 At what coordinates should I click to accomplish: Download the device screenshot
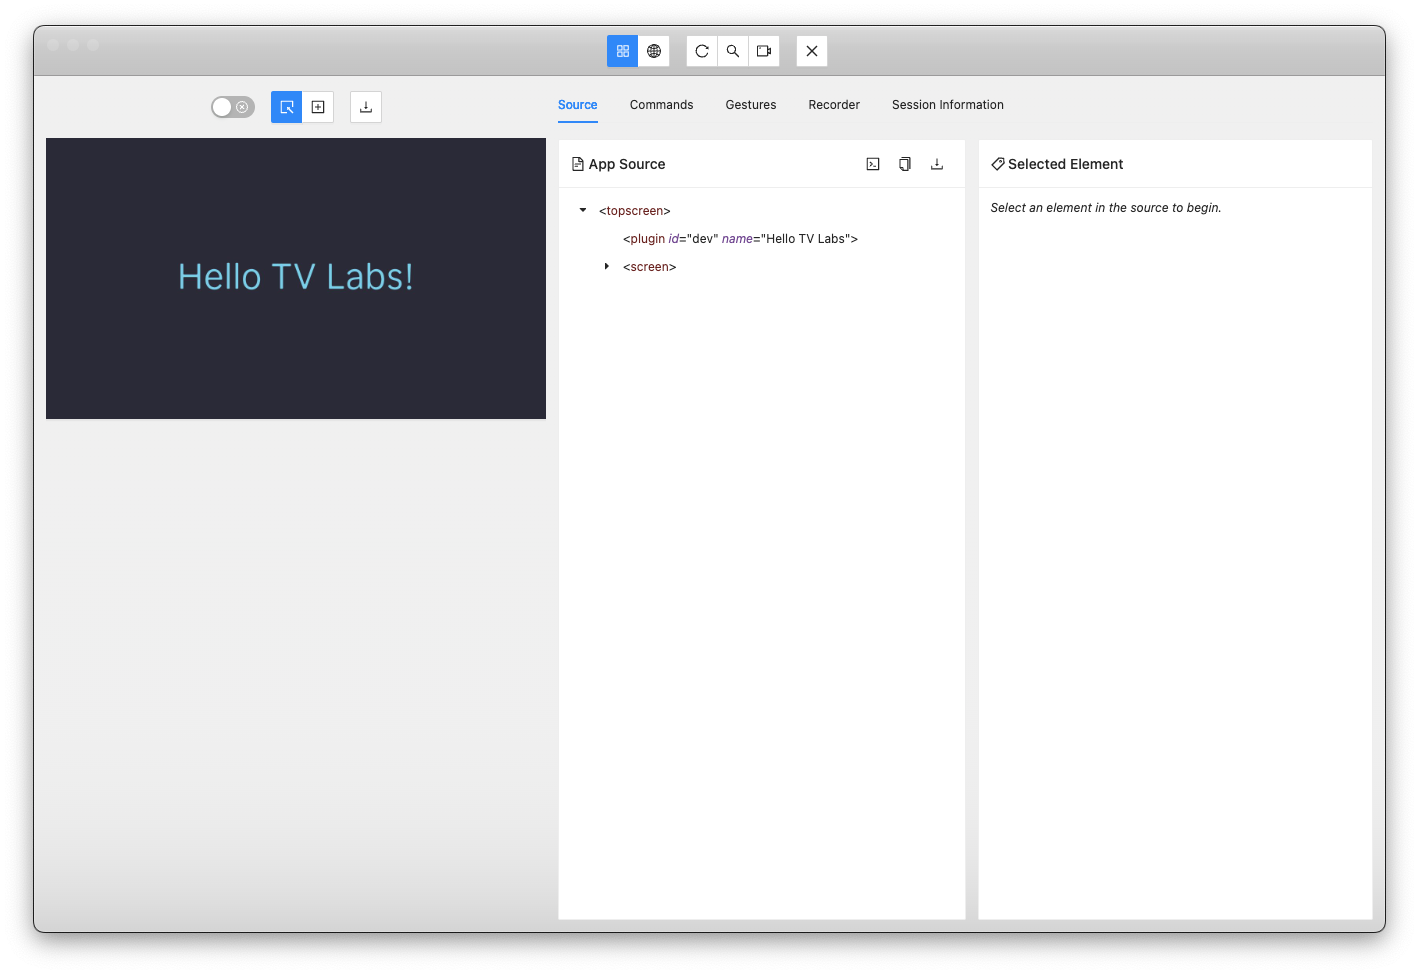pos(366,107)
